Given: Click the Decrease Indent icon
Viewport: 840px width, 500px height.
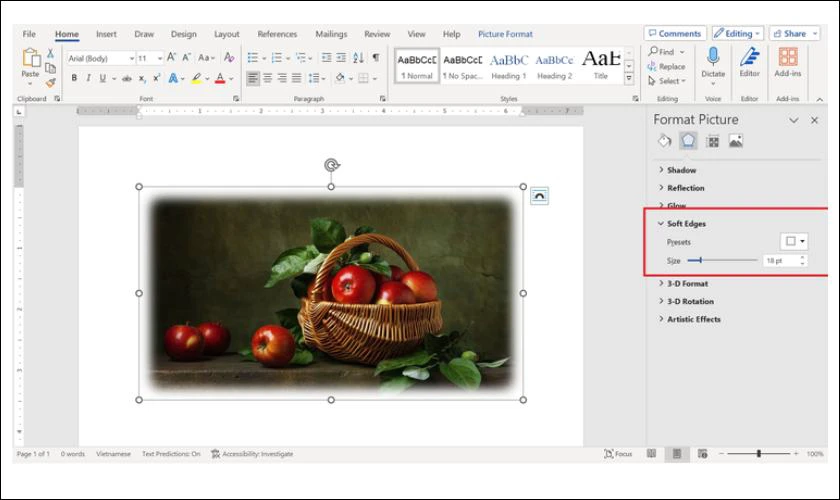Looking at the screenshot, I should pos(326,57).
